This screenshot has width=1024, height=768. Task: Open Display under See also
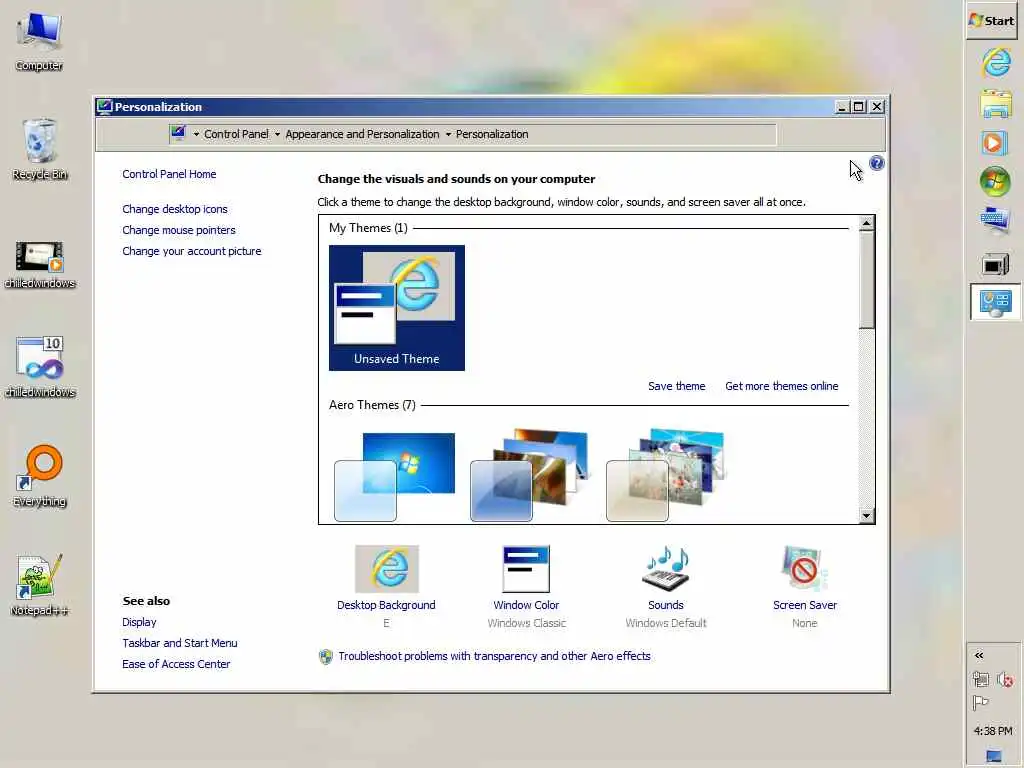click(x=139, y=622)
